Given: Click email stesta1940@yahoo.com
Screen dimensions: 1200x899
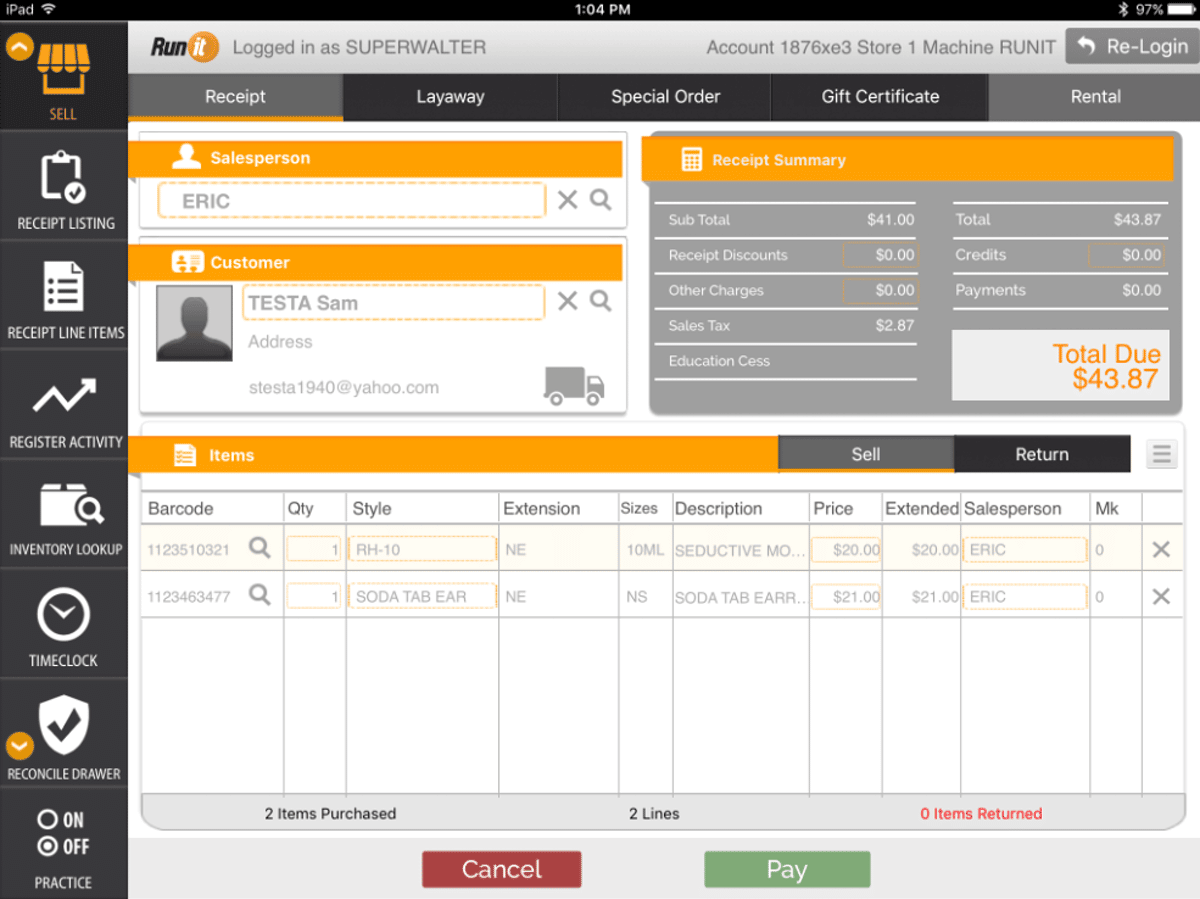Looking at the screenshot, I should click(344, 388).
